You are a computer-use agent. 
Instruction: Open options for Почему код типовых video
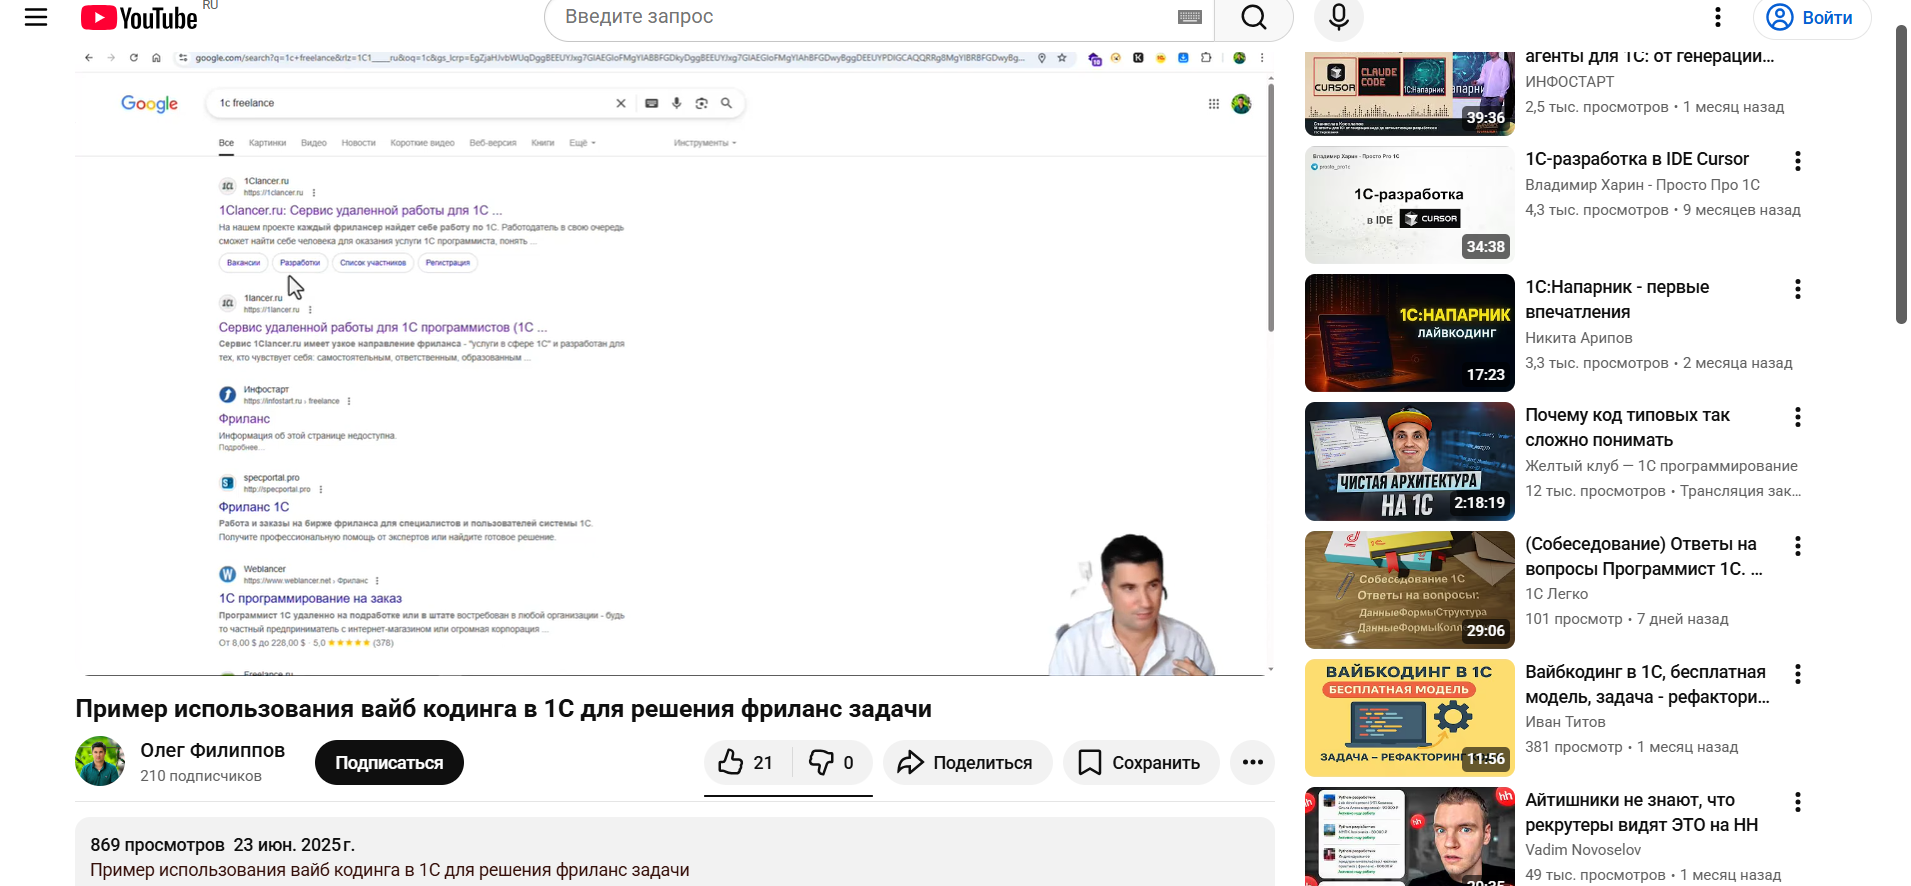tap(1797, 417)
